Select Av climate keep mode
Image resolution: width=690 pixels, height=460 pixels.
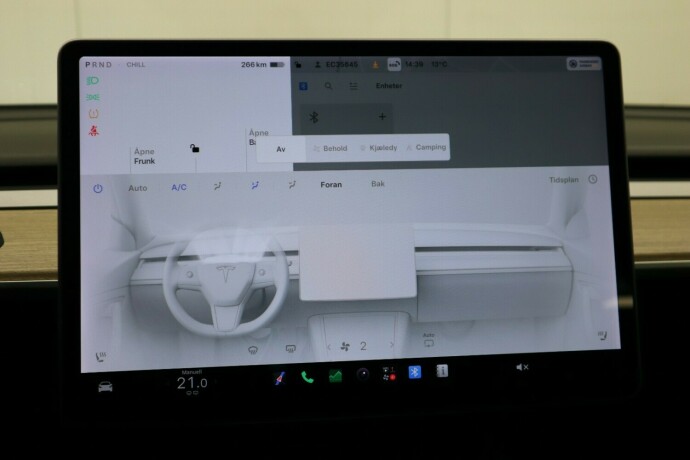coord(281,149)
